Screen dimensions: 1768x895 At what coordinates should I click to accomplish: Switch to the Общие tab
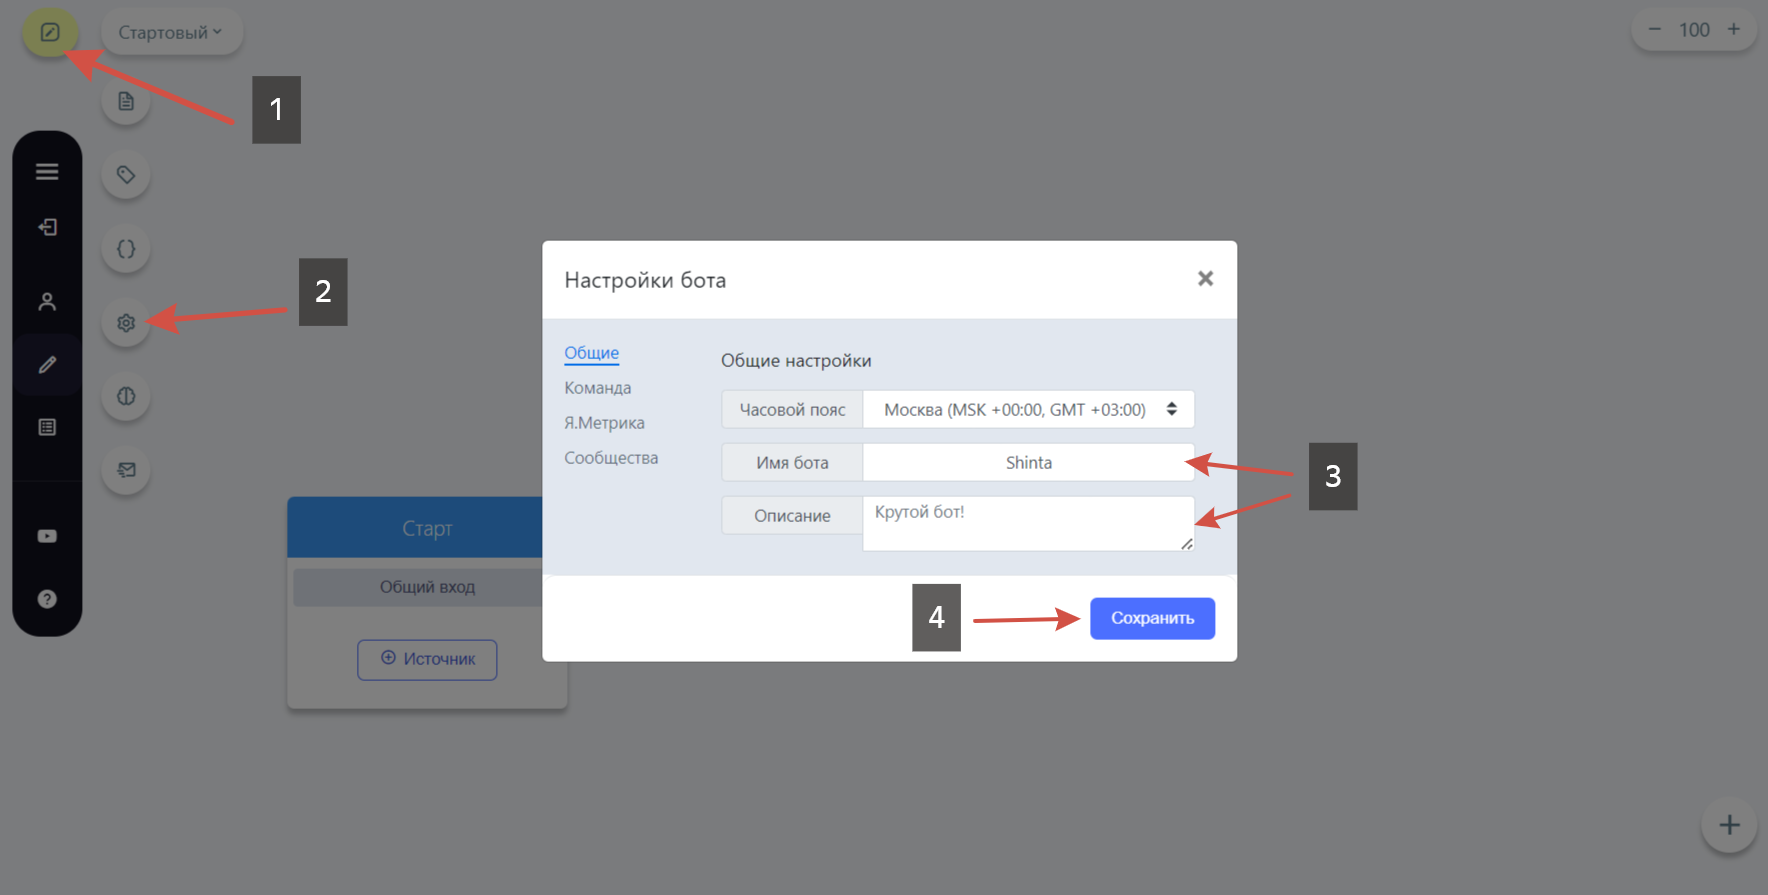(x=592, y=353)
